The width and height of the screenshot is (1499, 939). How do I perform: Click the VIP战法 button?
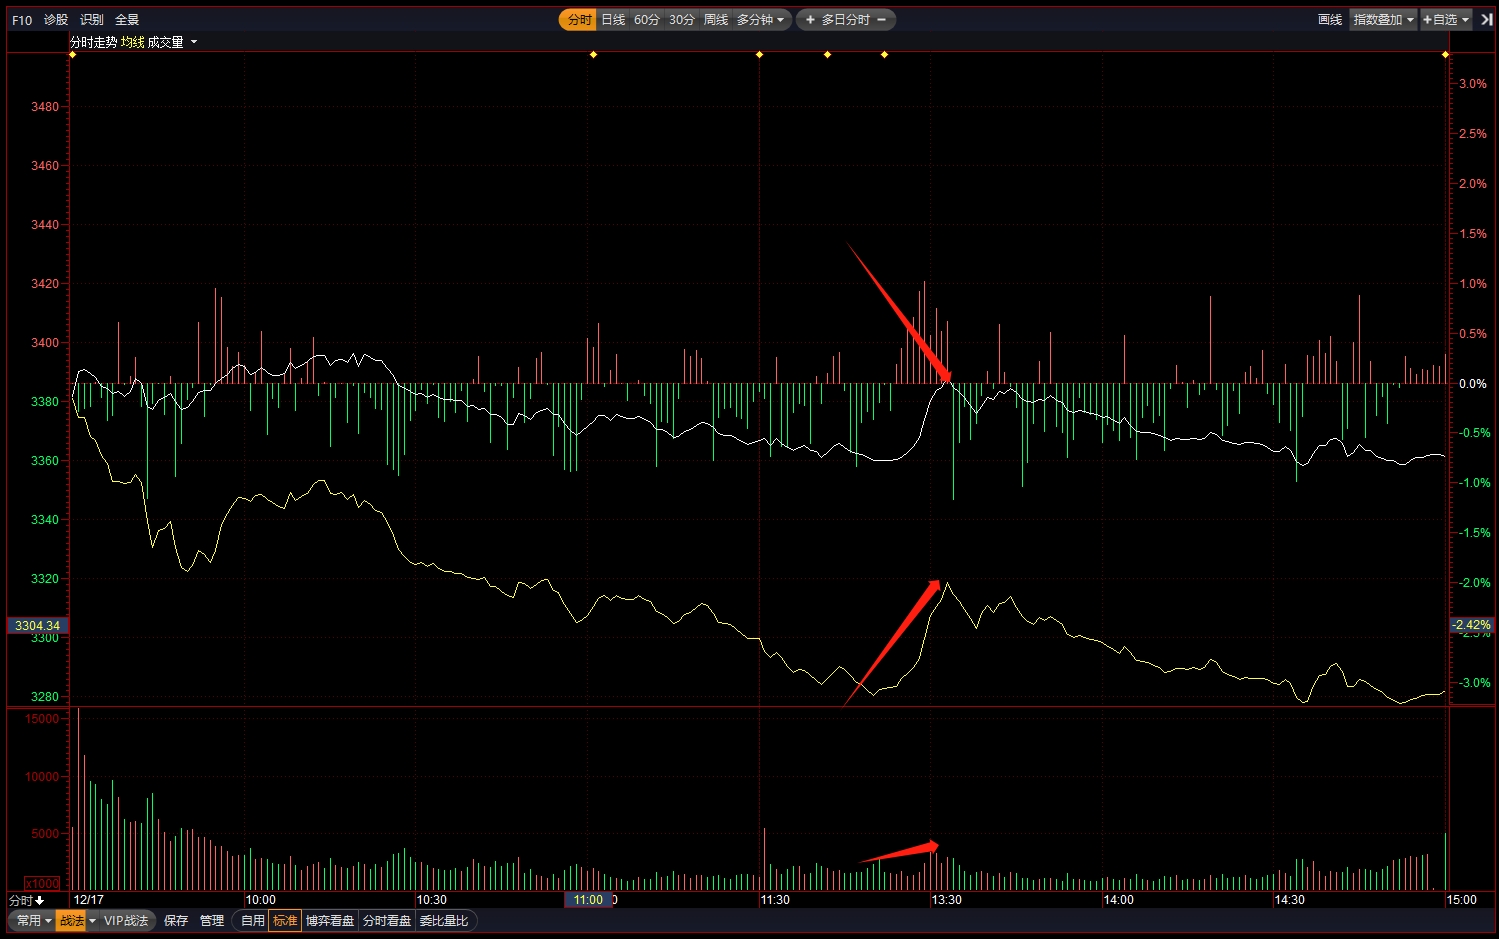tap(126, 921)
